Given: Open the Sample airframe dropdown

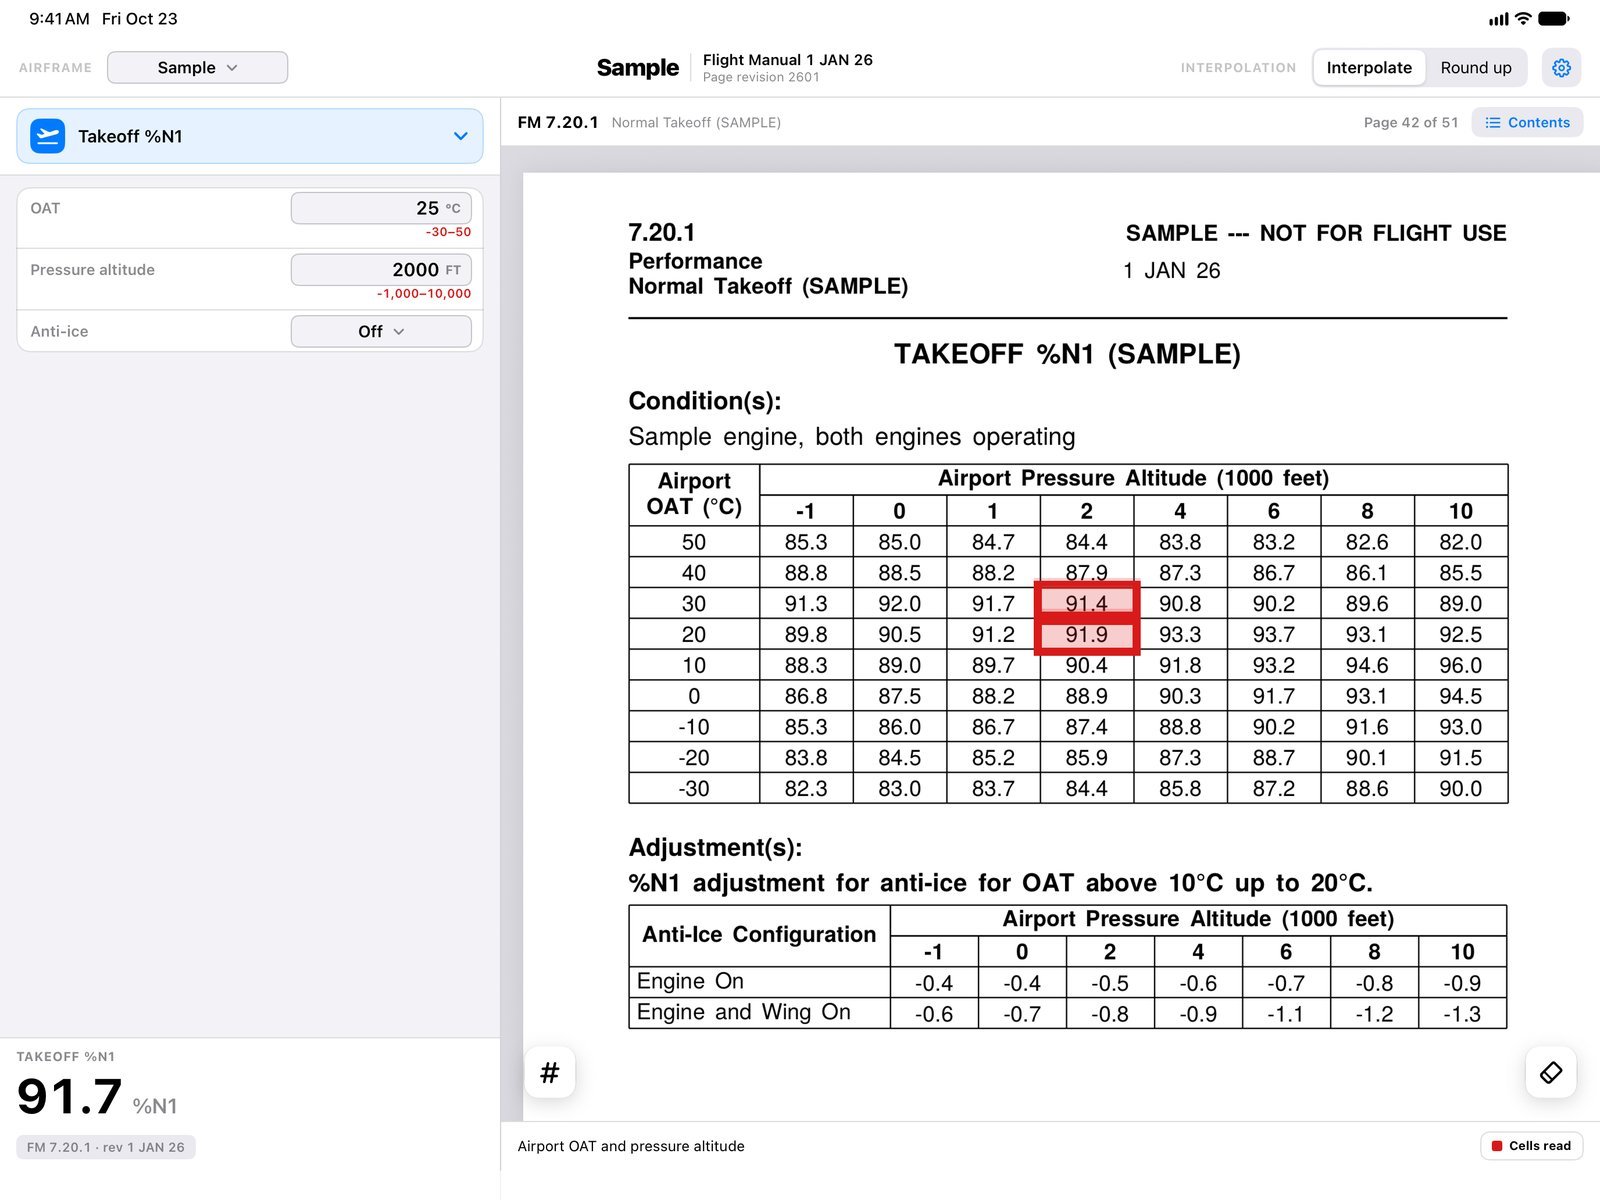Looking at the screenshot, I should (x=197, y=67).
